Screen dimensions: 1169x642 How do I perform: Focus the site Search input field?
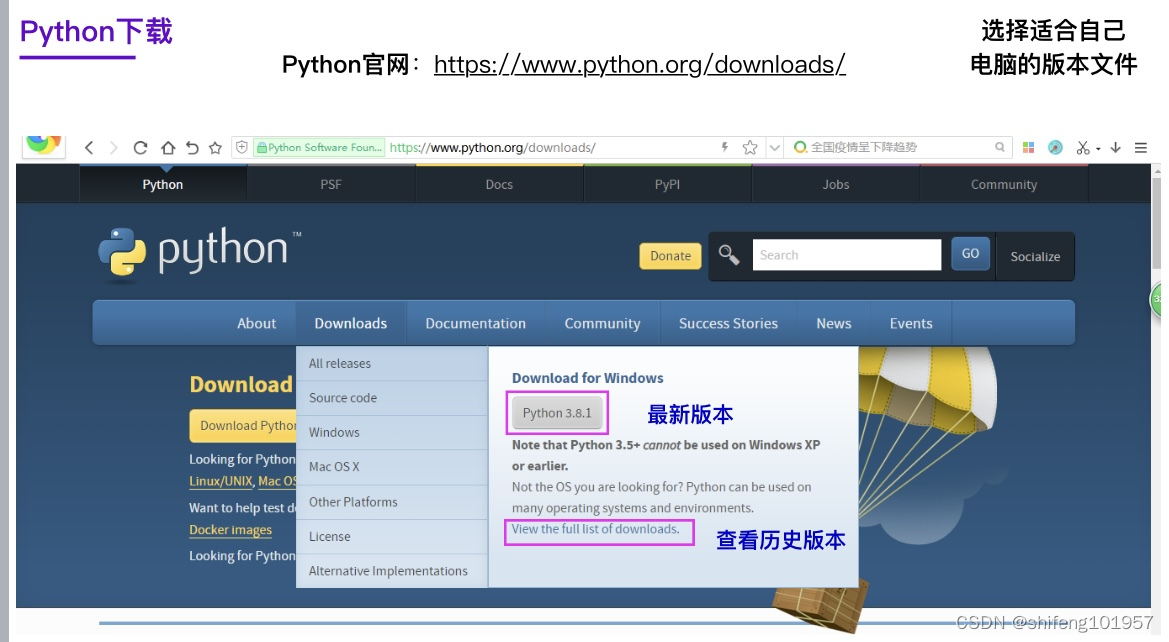[x=847, y=255]
